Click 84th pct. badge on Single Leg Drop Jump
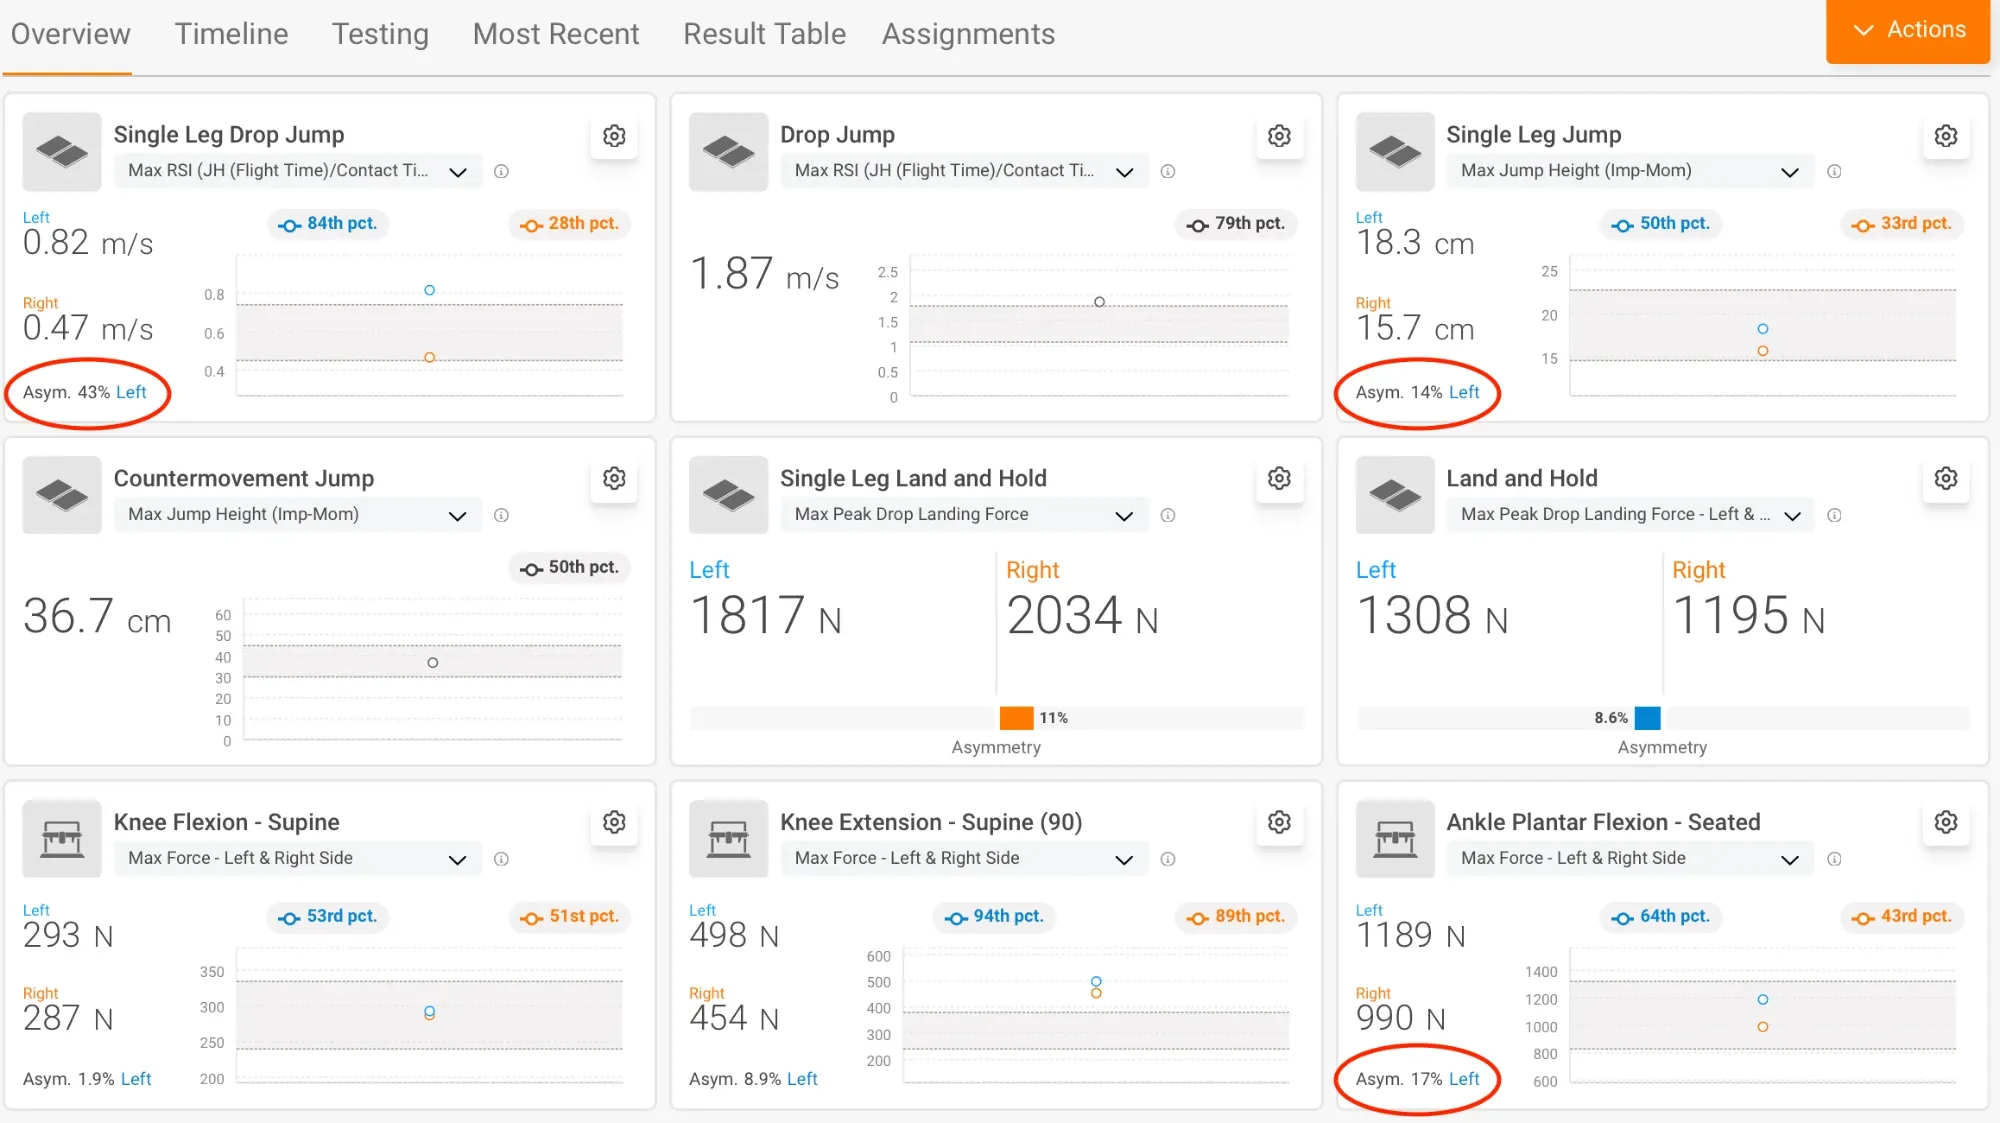Viewport: 2000px width, 1123px height. tap(329, 224)
